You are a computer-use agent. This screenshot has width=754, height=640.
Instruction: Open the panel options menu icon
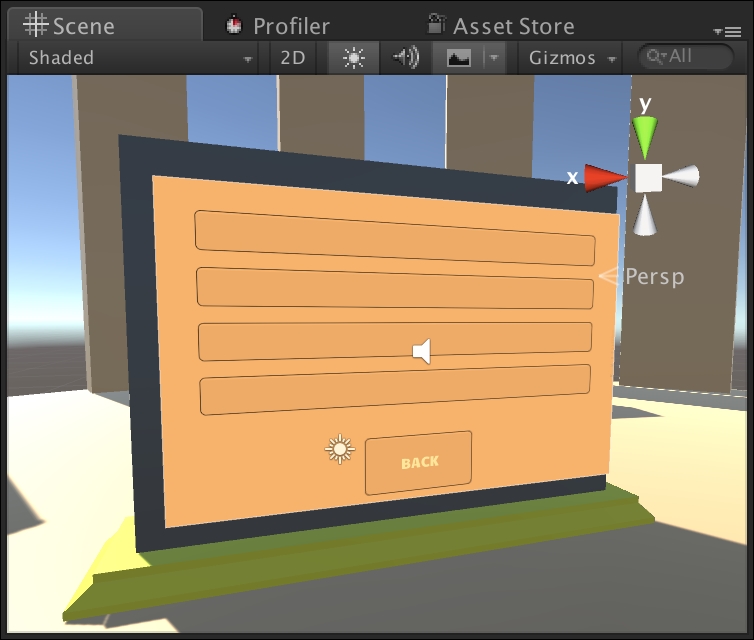728,32
